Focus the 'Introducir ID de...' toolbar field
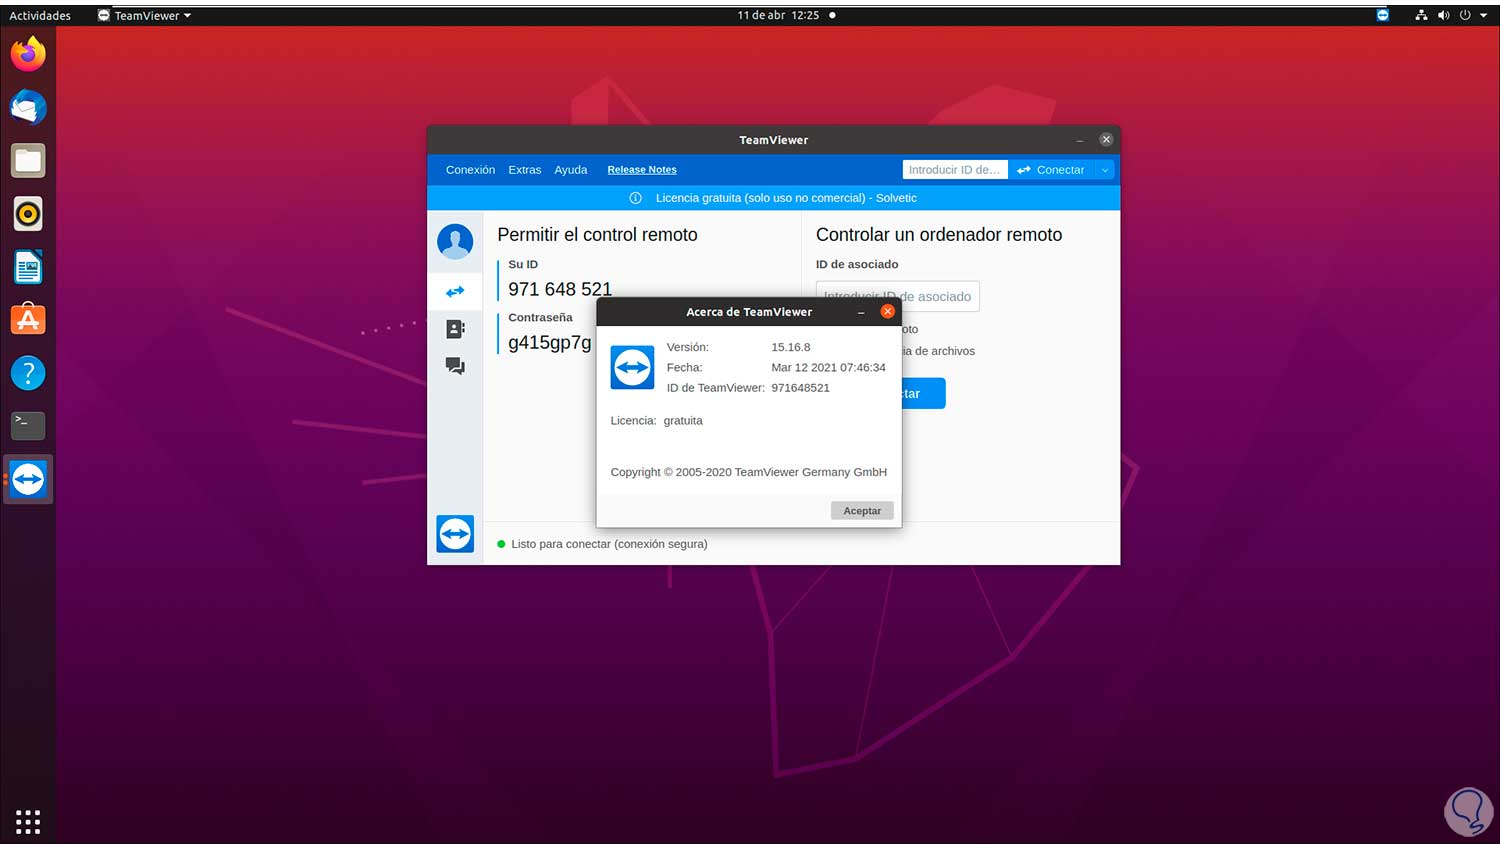The width and height of the screenshot is (1500, 849). tap(955, 170)
